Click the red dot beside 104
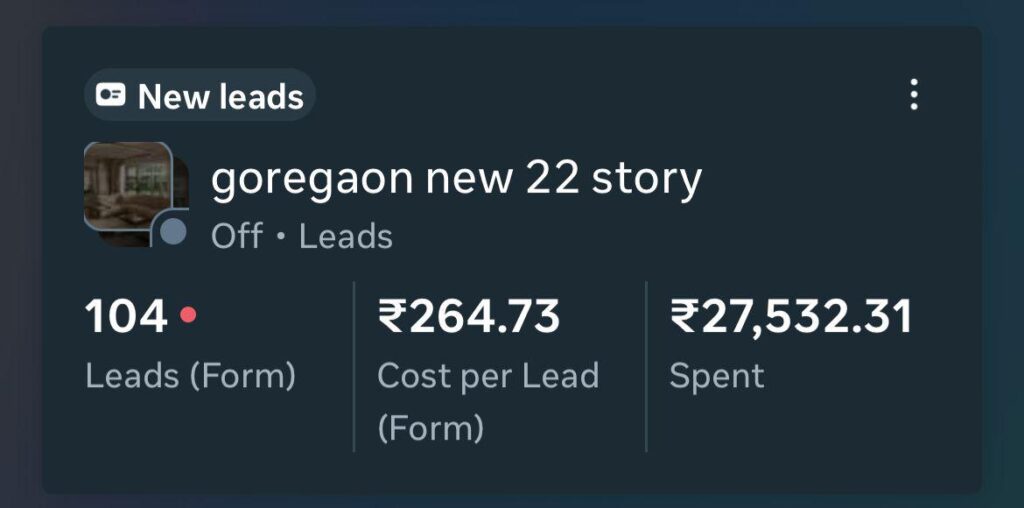The height and width of the screenshot is (508, 1024). [x=188, y=316]
